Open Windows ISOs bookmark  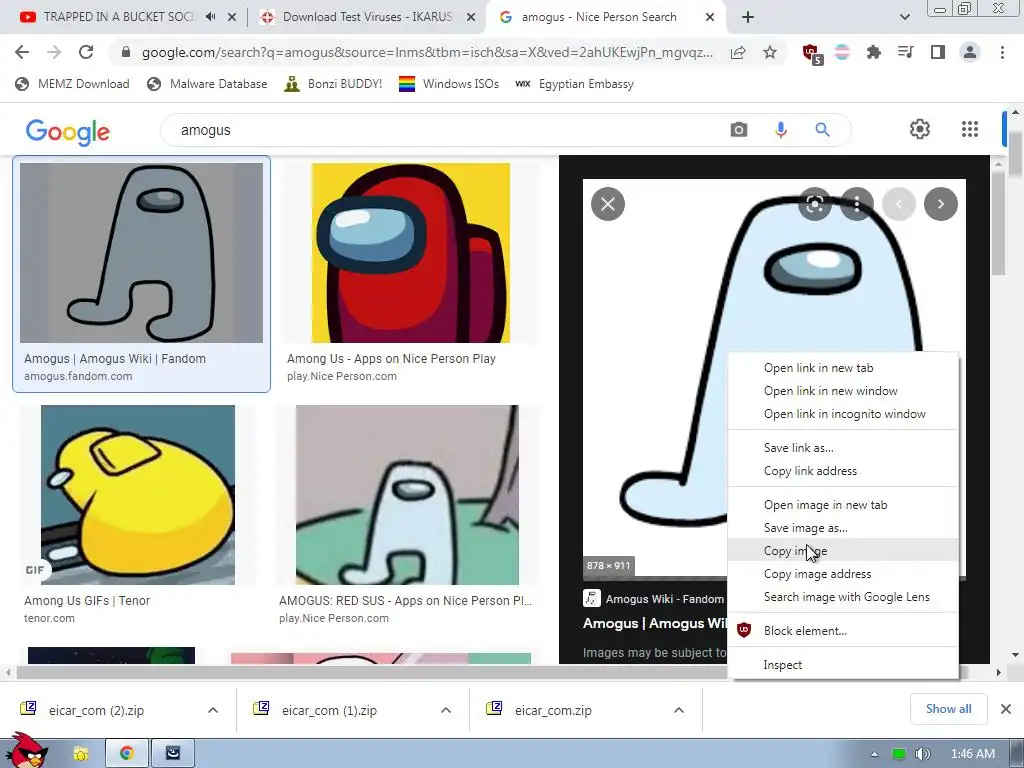pos(449,84)
